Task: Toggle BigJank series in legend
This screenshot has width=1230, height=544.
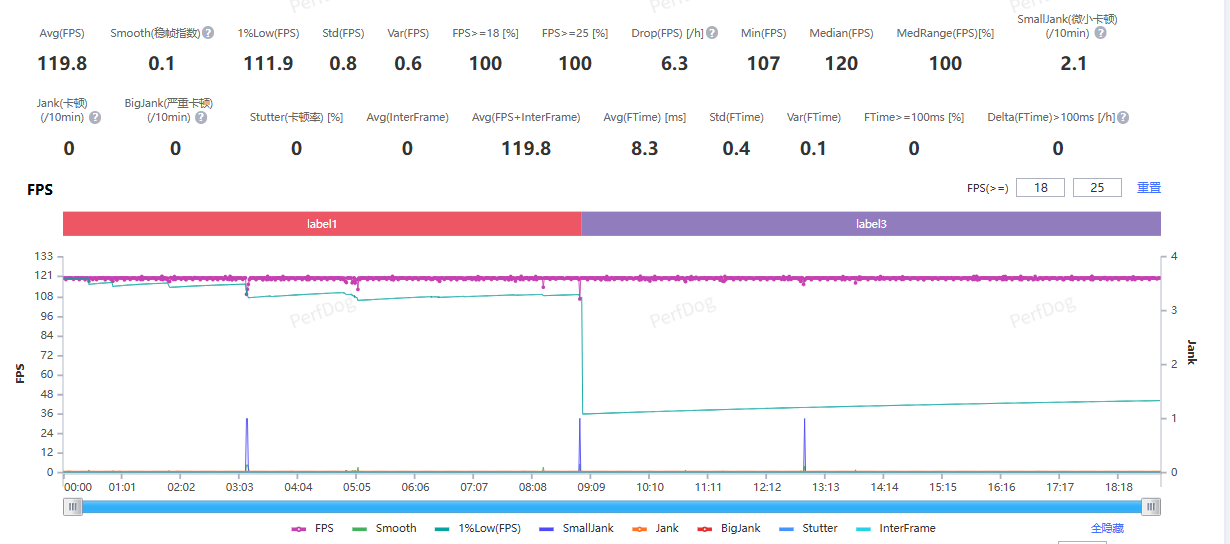Action: tap(729, 528)
